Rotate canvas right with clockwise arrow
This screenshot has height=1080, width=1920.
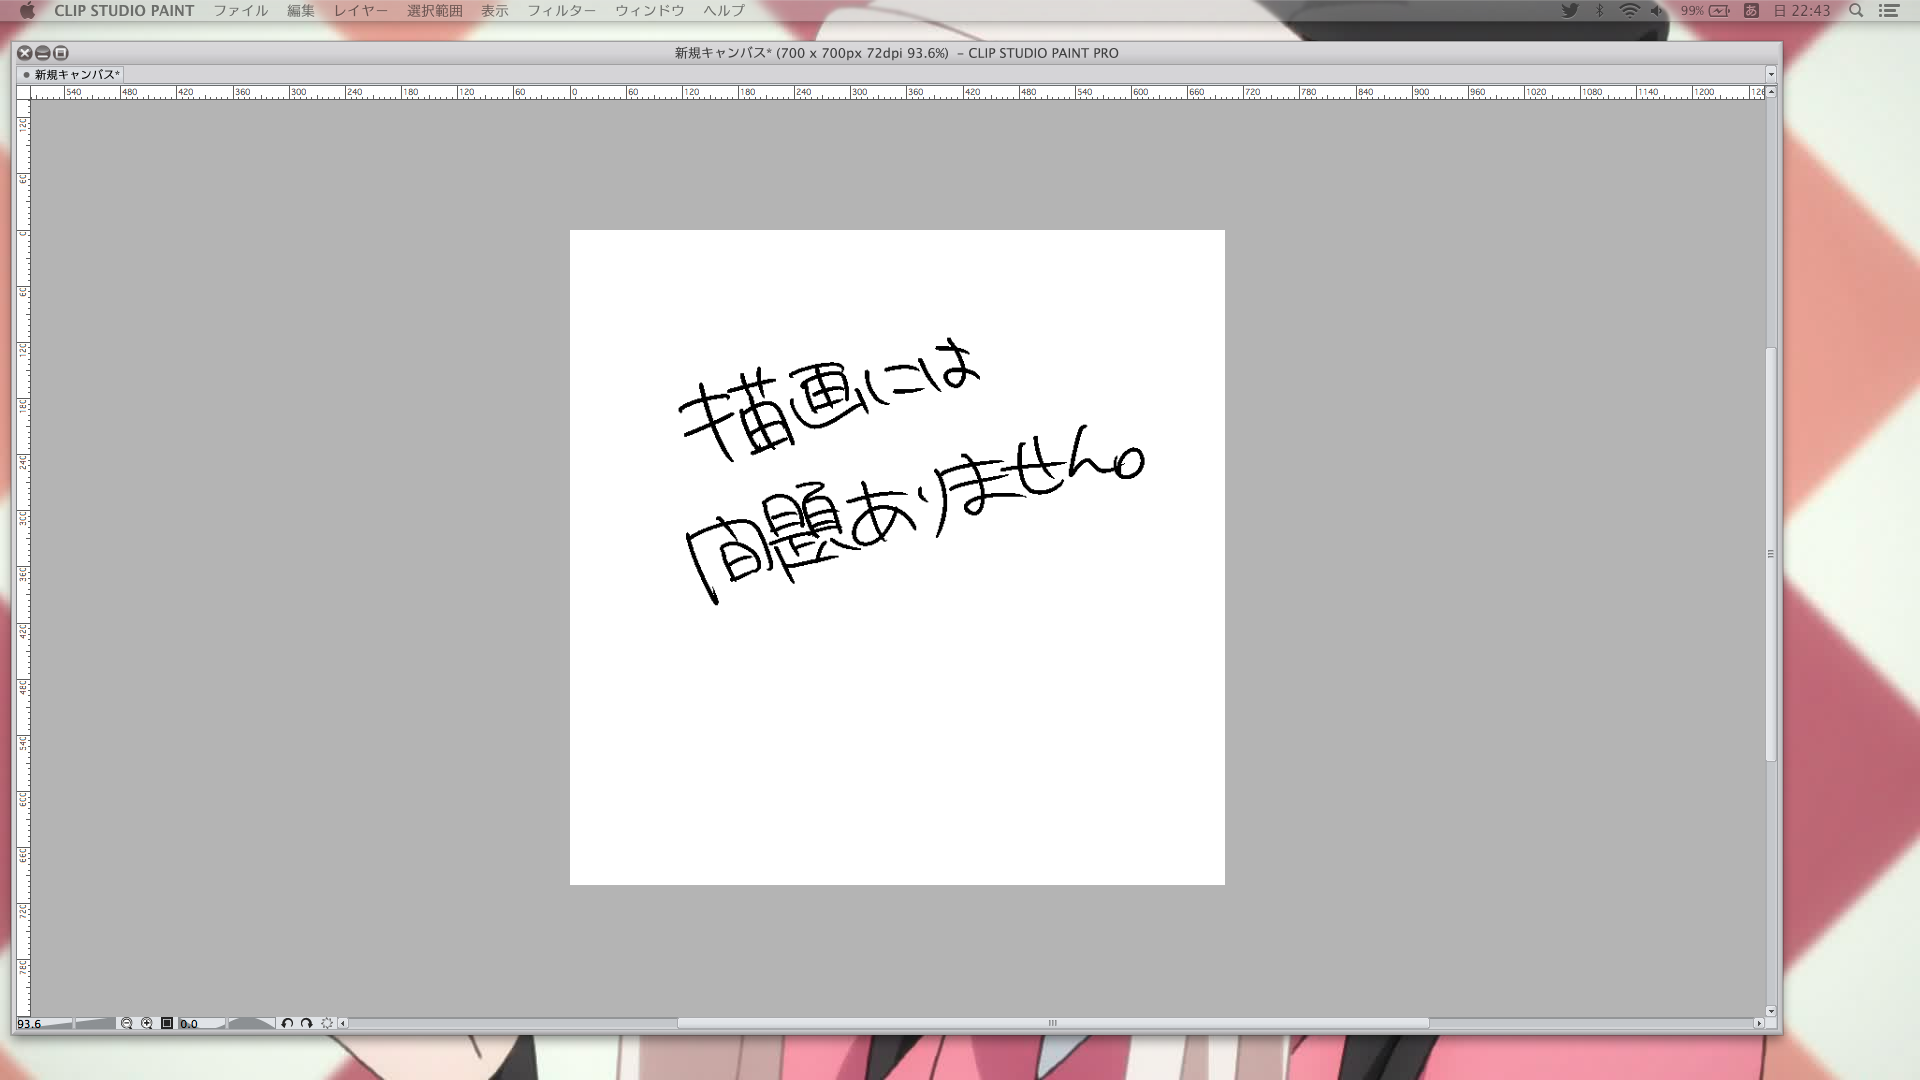tap(307, 1023)
